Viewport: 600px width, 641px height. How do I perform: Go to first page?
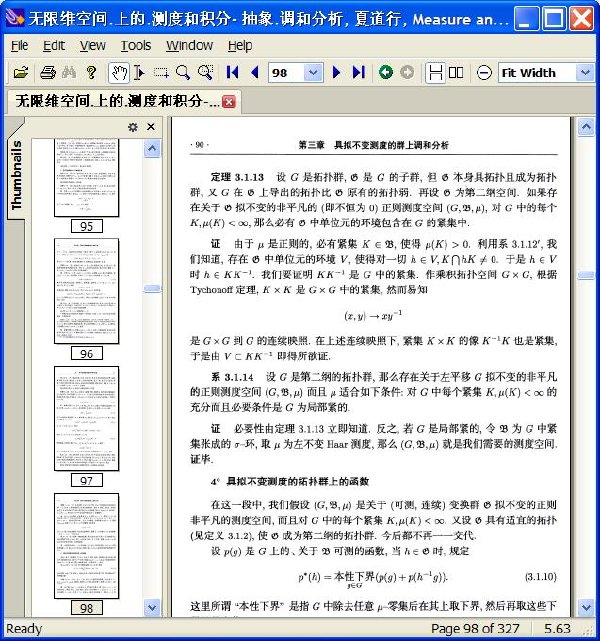point(232,73)
